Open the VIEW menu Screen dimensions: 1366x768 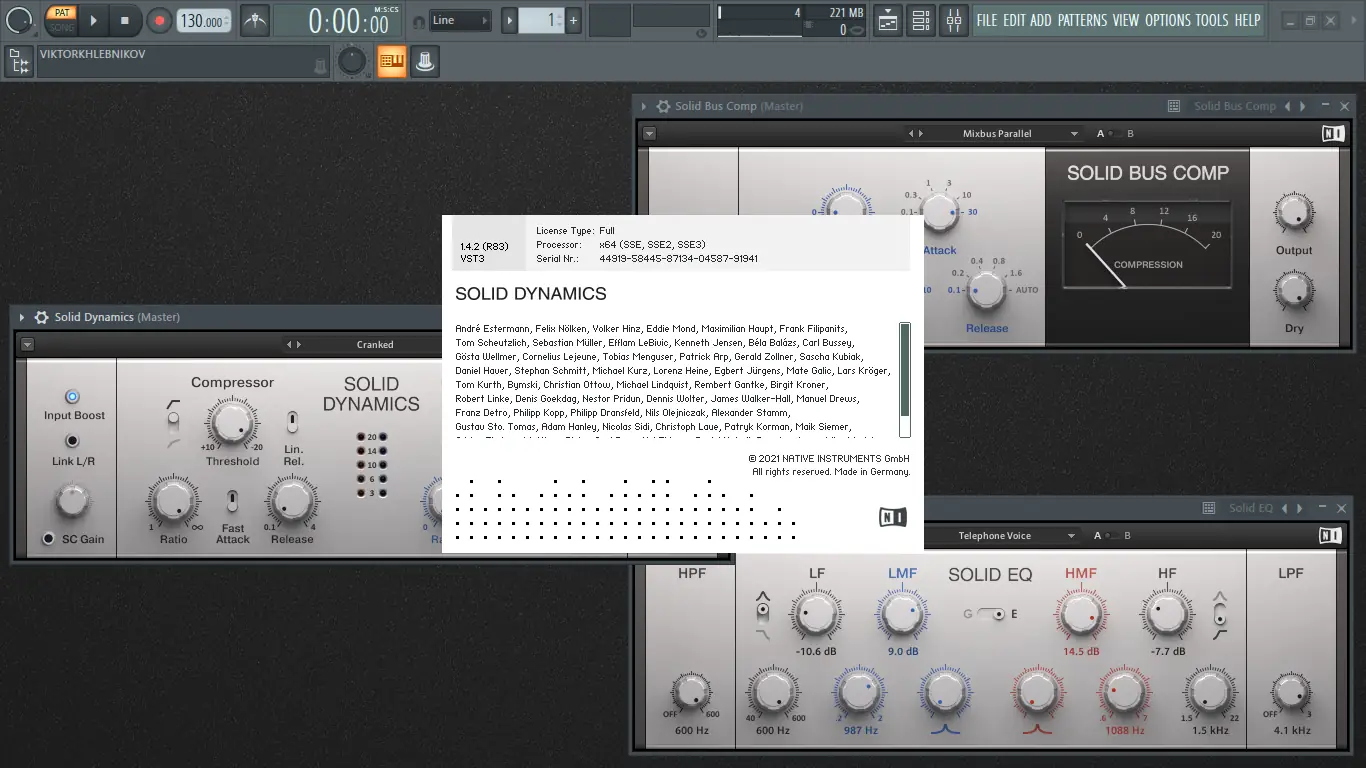(1126, 20)
